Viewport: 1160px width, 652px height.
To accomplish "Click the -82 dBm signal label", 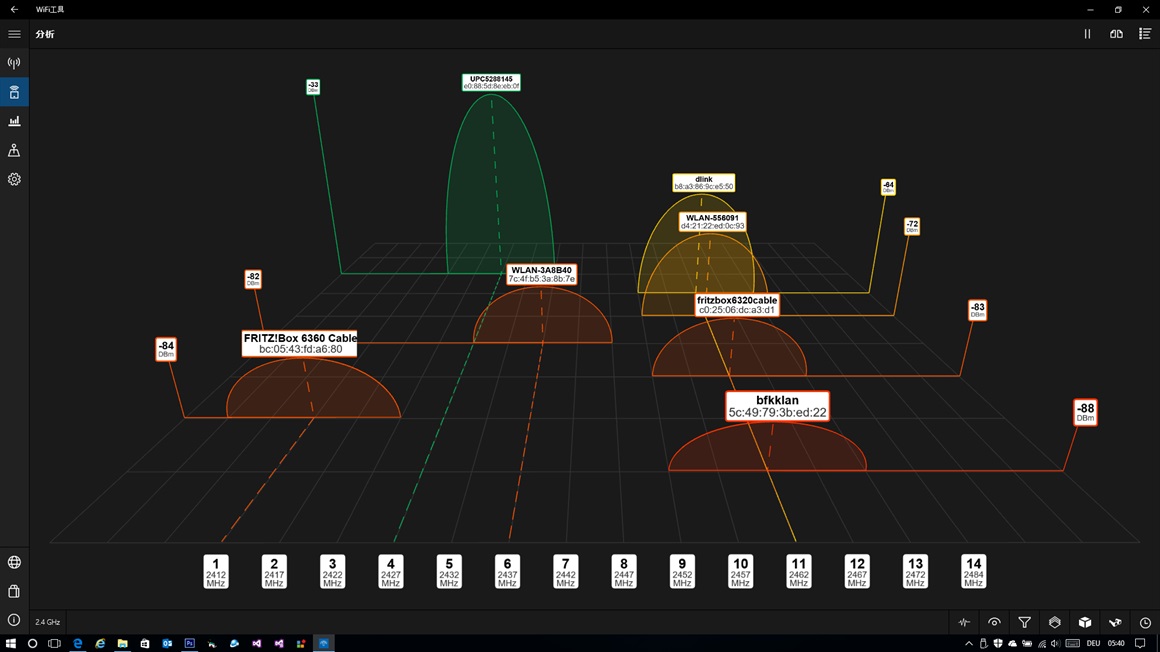I will tap(253, 279).
